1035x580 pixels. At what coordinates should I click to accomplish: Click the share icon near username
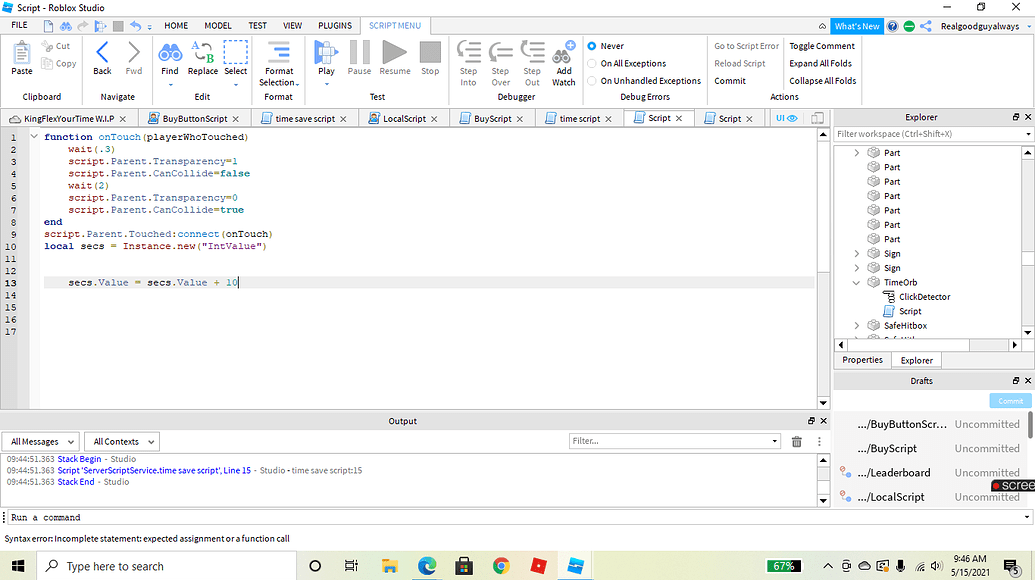925,26
